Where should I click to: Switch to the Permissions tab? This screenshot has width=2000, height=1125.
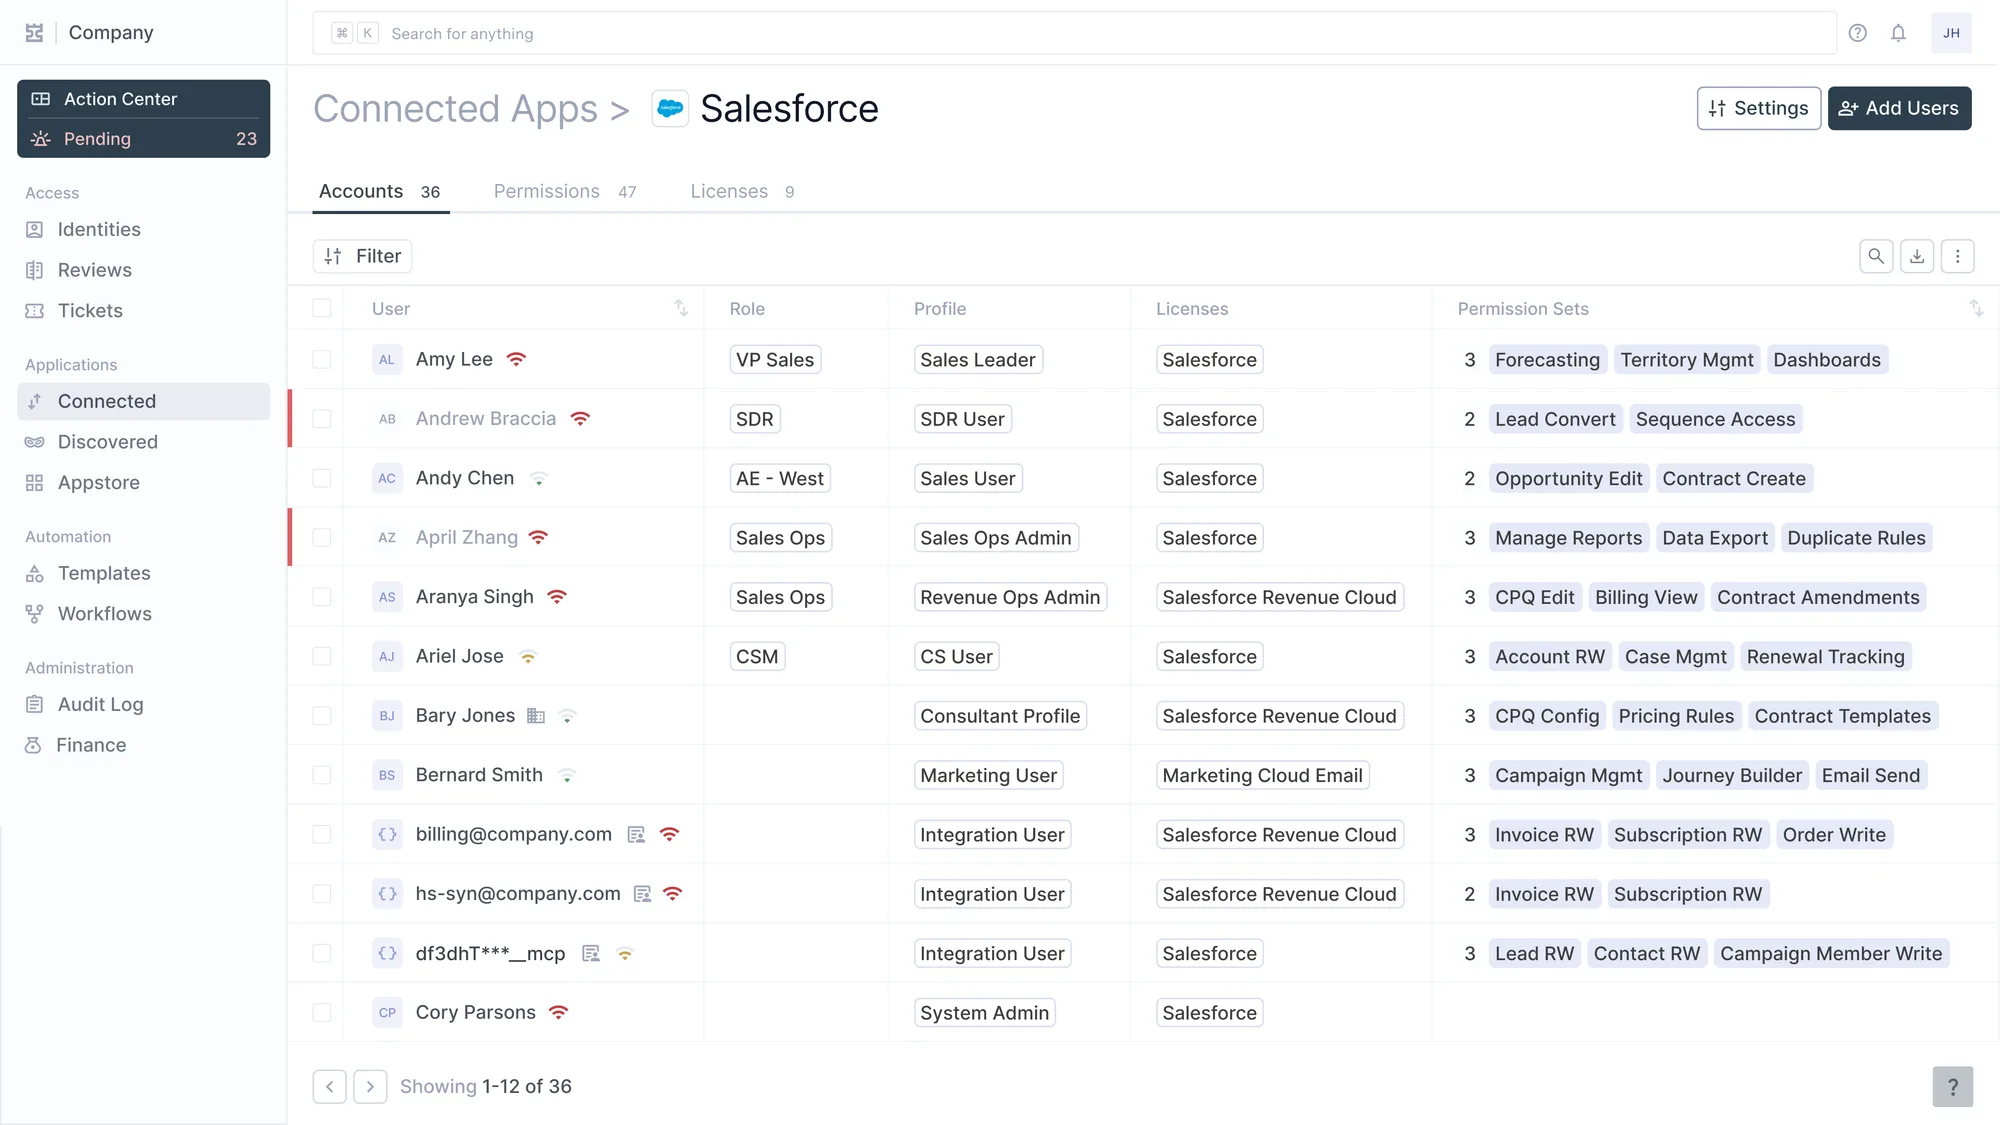pyautogui.click(x=564, y=191)
